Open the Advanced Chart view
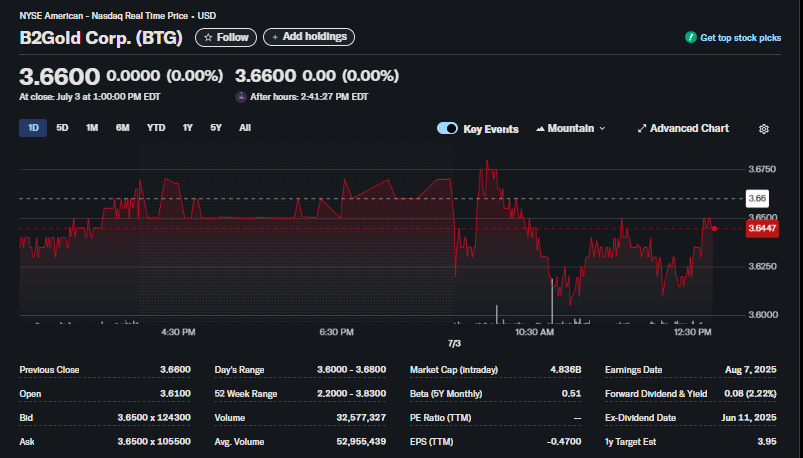Viewport: 803px width, 458px height. pos(683,129)
